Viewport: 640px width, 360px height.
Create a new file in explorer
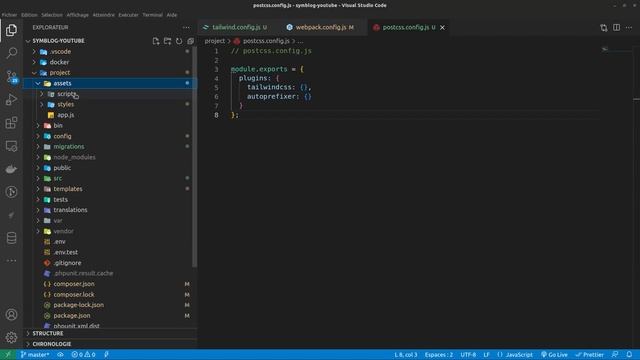pos(156,41)
